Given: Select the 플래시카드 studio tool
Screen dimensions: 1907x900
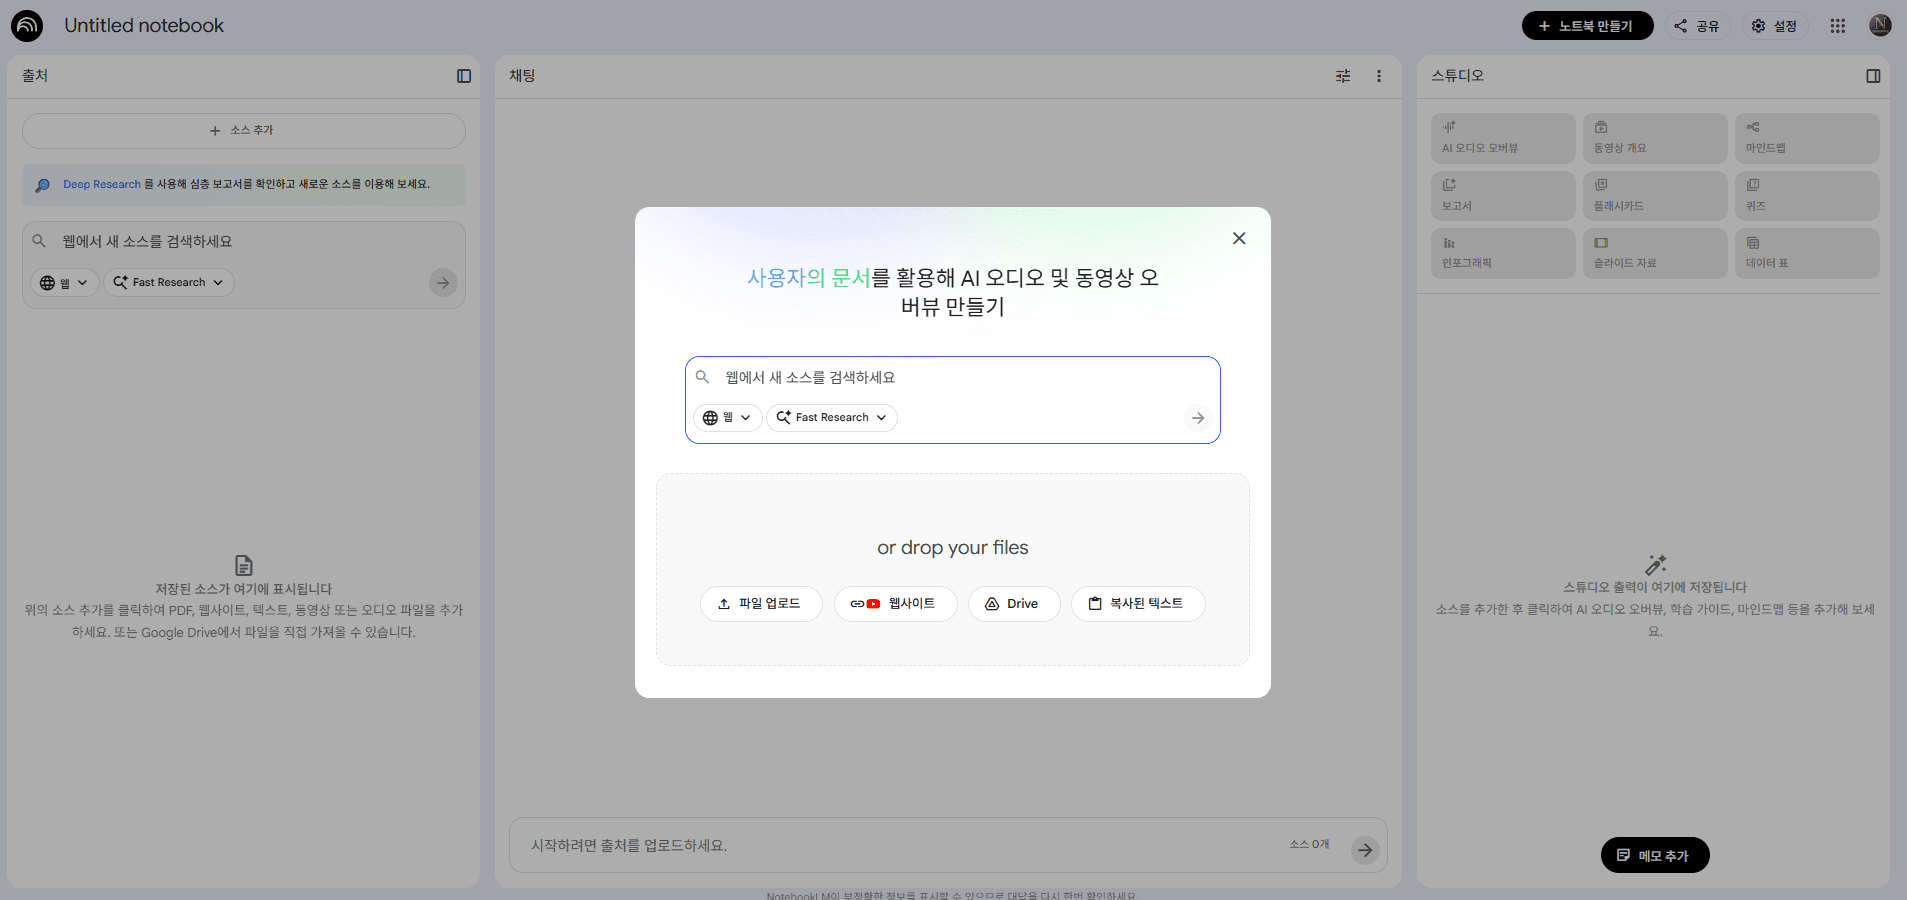Looking at the screenshot, I should point(1654,195).
